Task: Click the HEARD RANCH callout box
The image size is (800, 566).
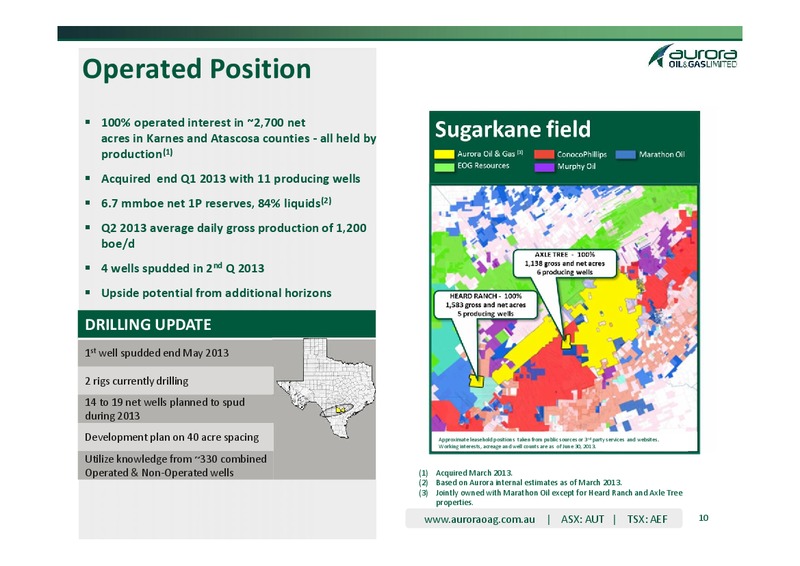Action: tap(485, 305)
